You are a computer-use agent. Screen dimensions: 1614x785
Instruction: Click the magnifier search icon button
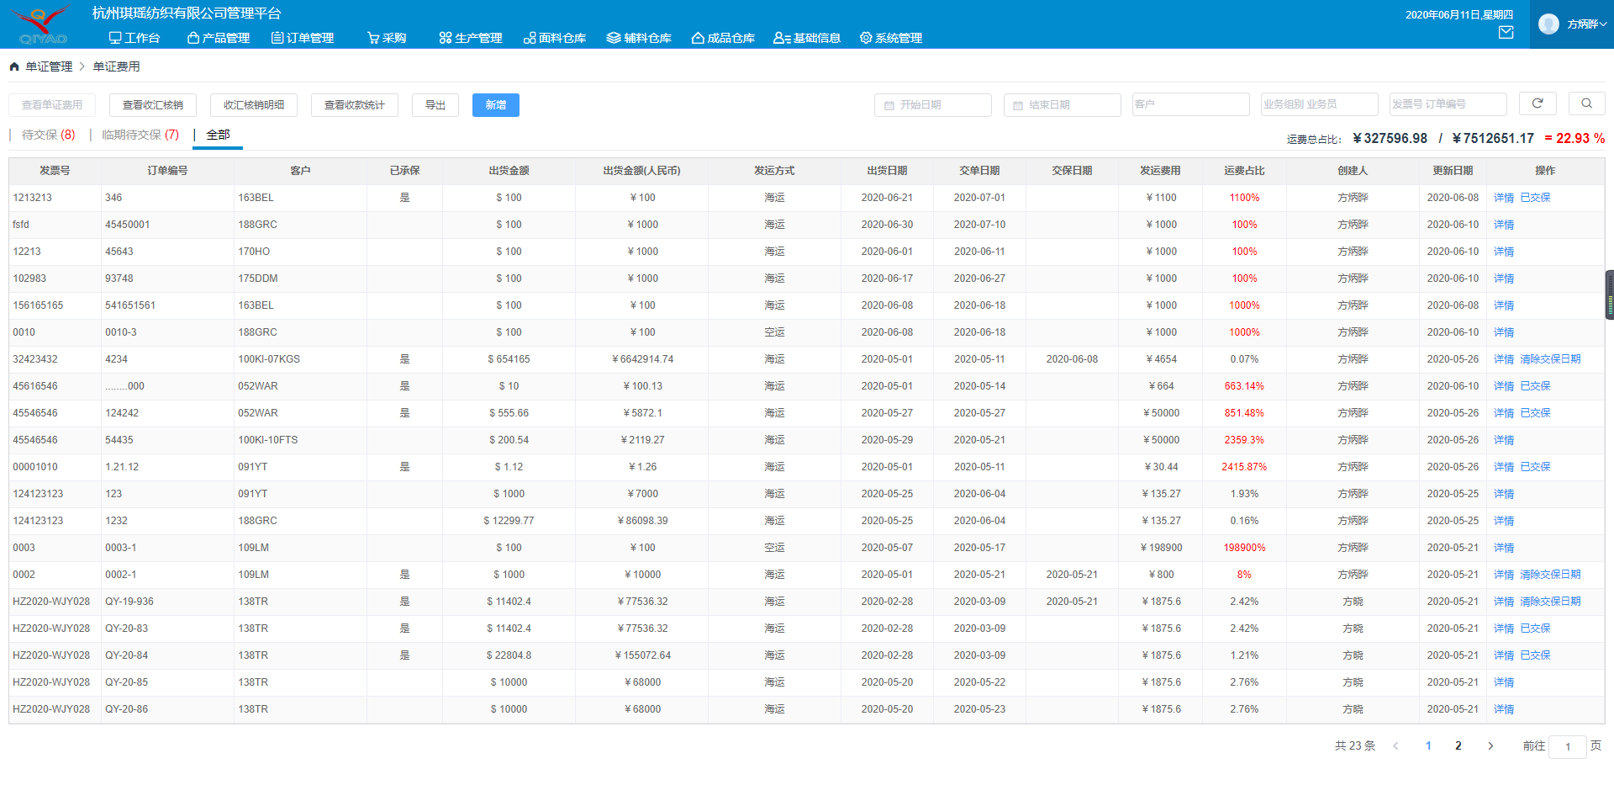[1586, 104]
